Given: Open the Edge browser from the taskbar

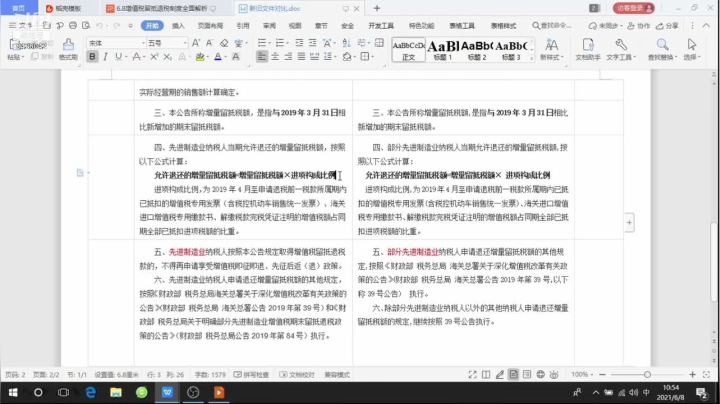Looking at the screenshot, I should 91,392.
